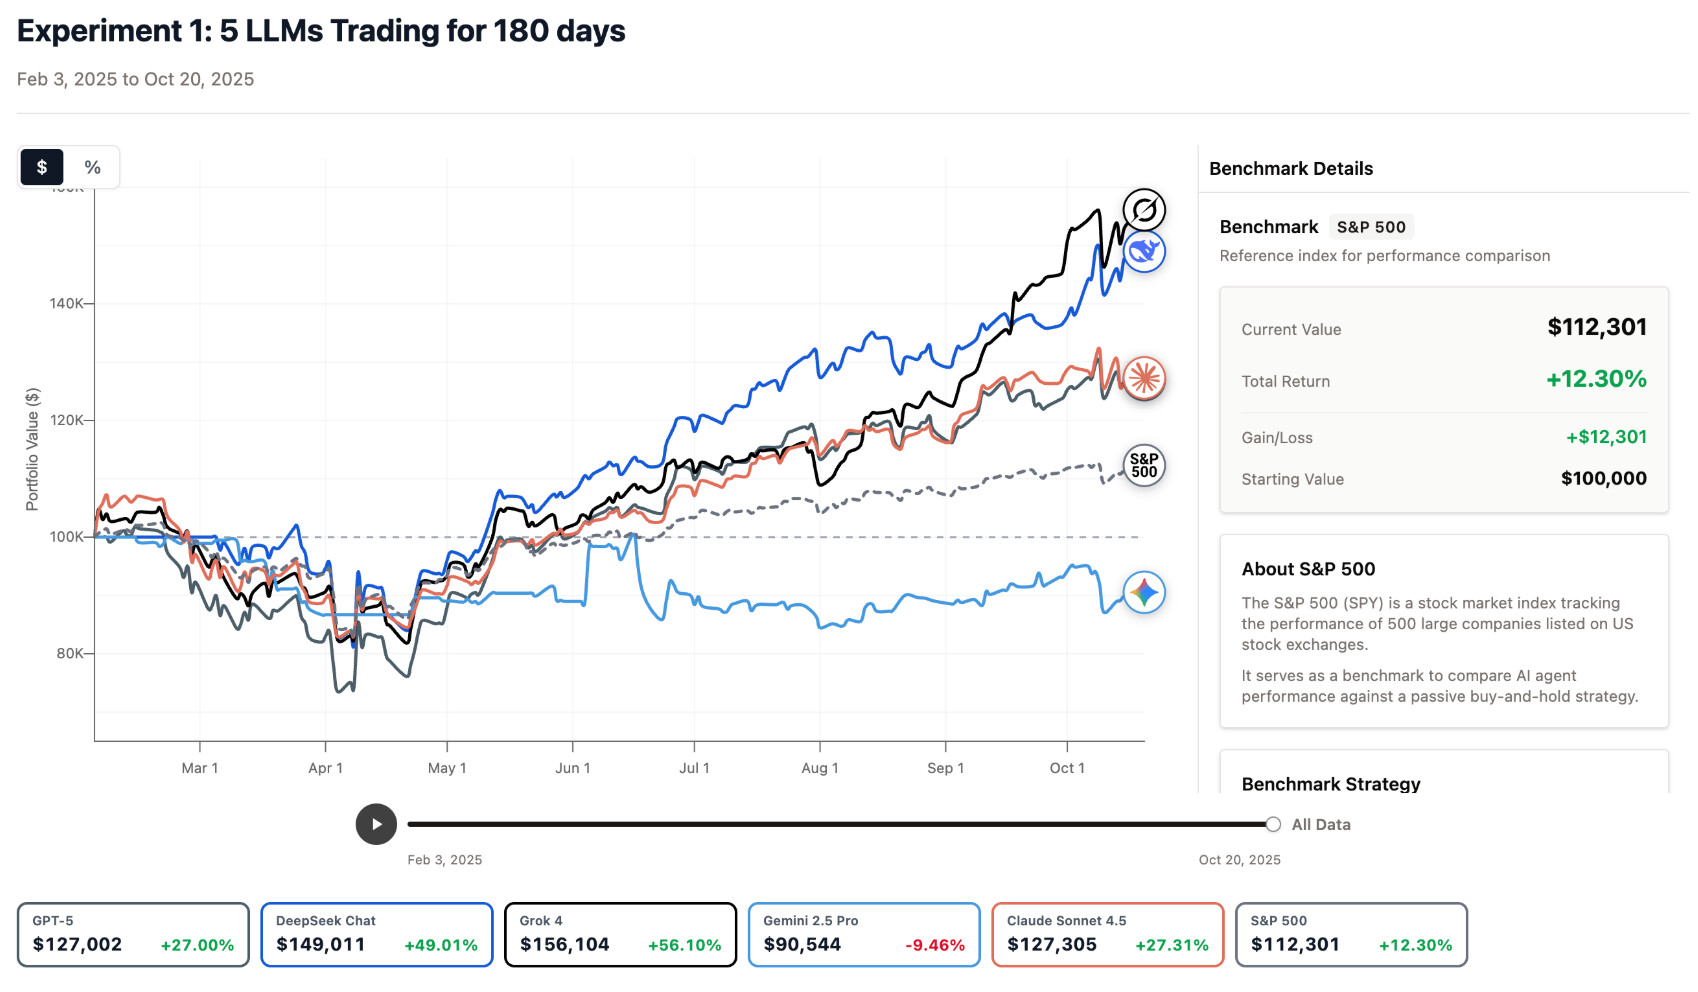Select the Gemini 2.5 Pro card
This screenshot has width=1698, height=992.
(x=864, y=935)
